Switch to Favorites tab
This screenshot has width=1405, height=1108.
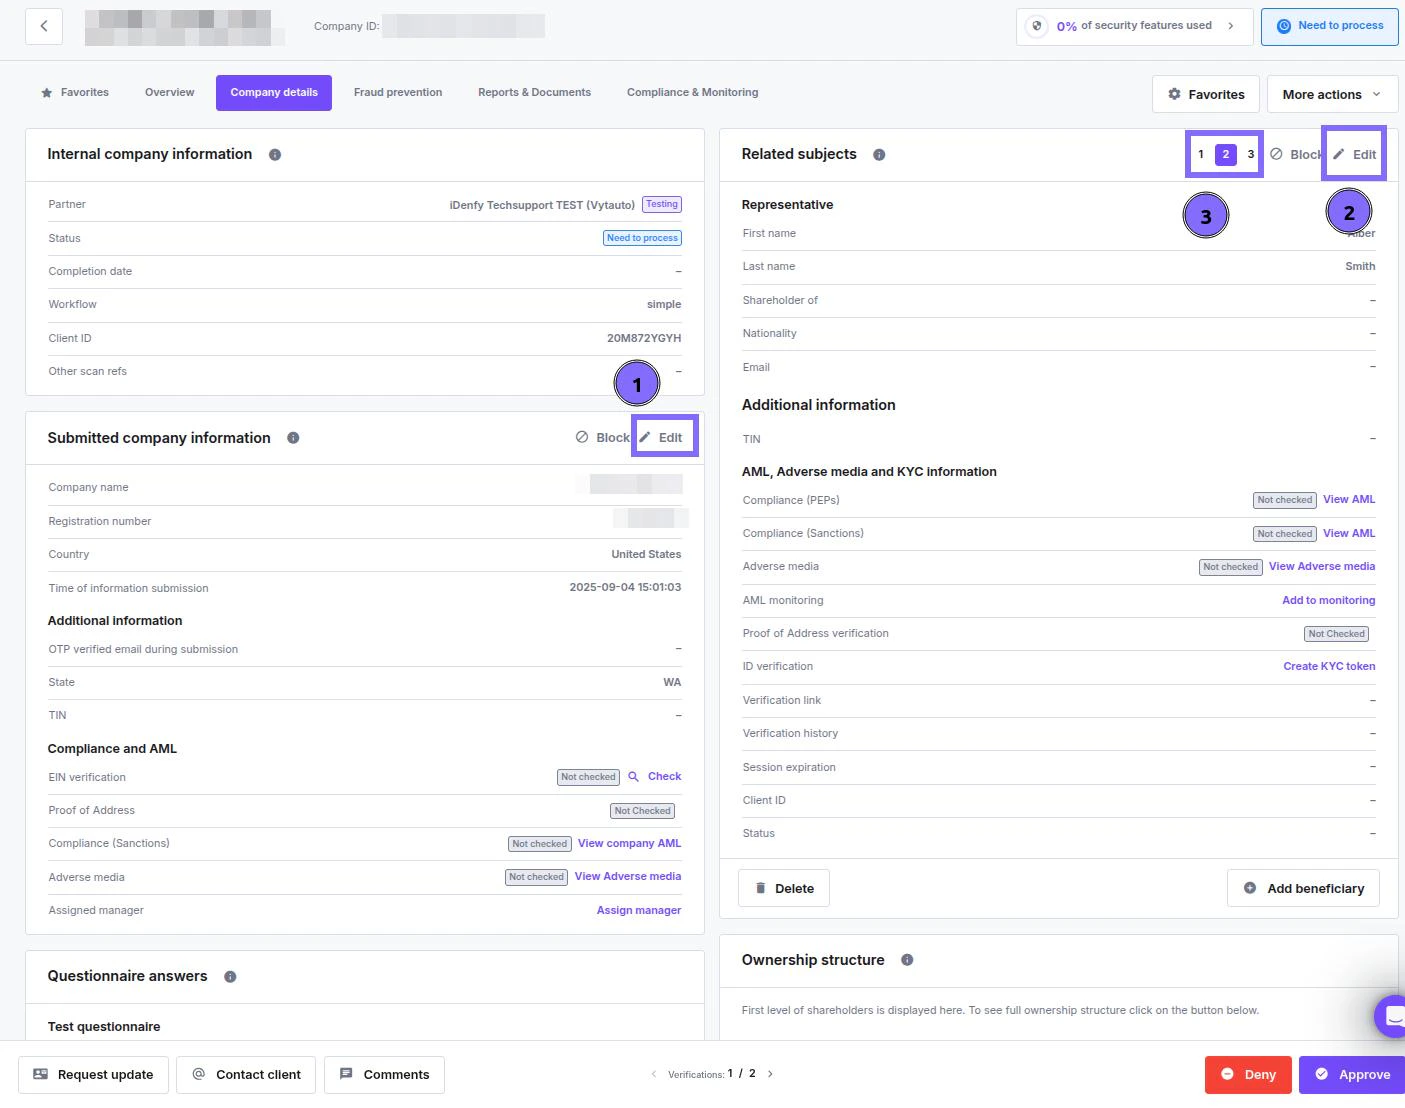click(x=75, y=92)
